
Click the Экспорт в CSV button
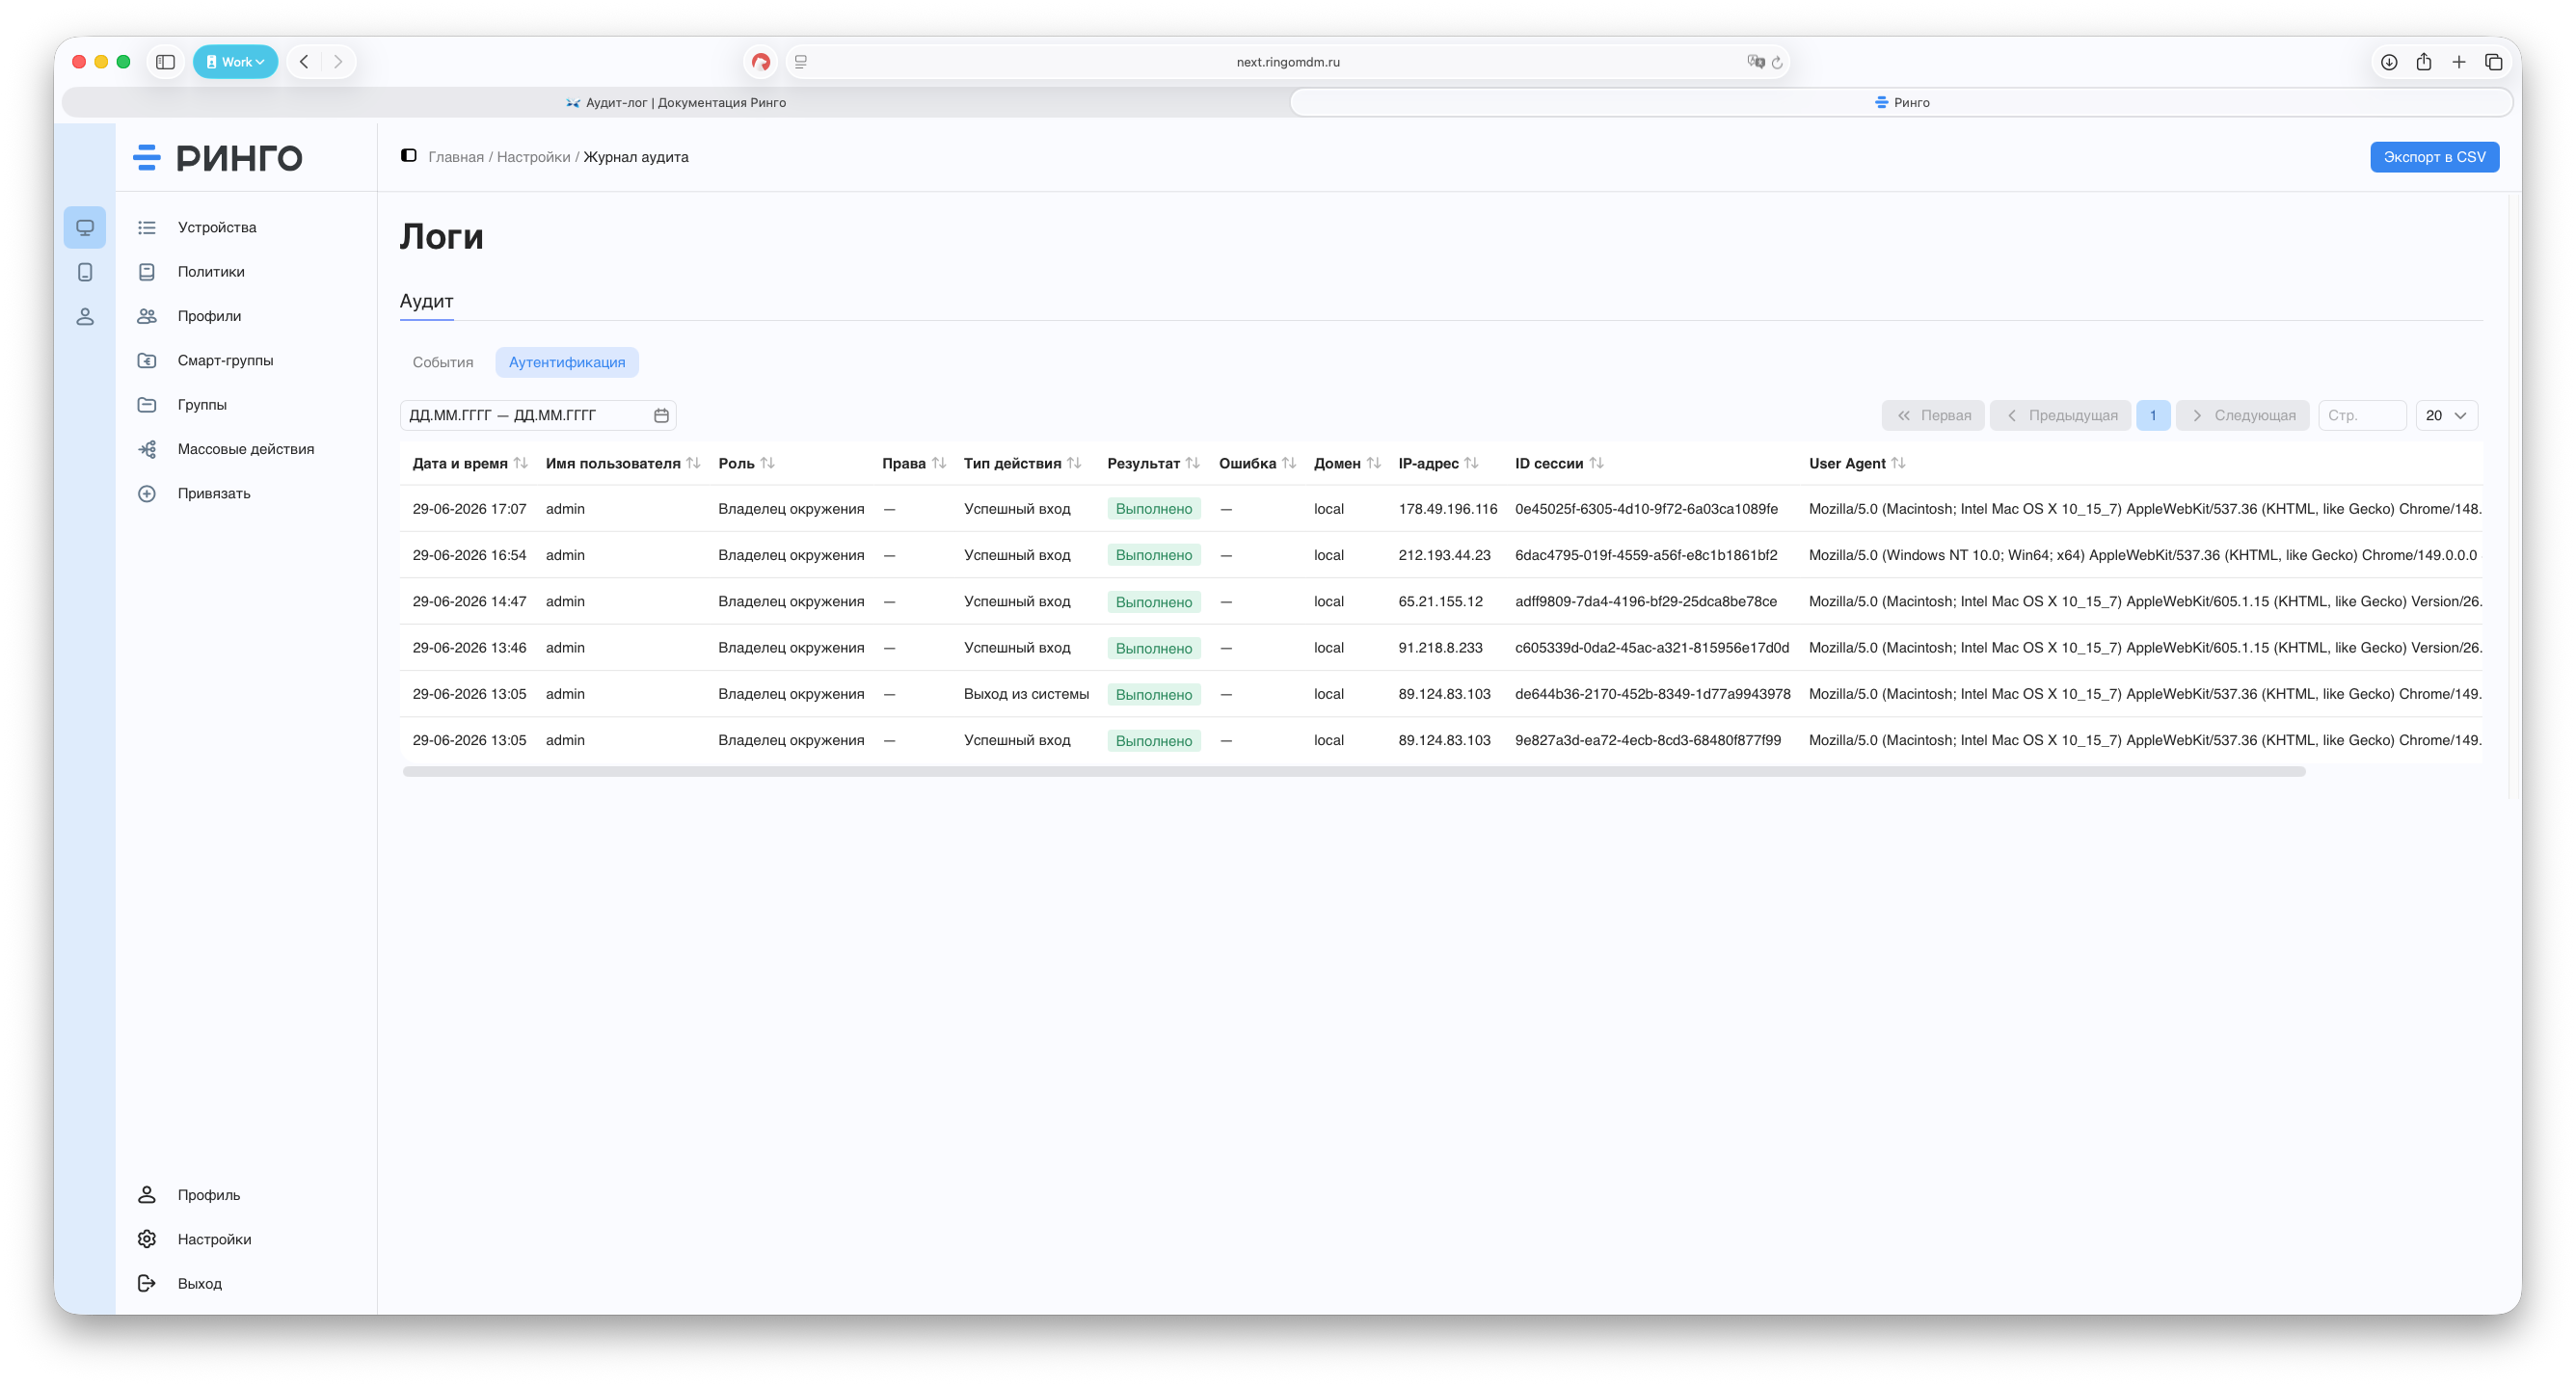[x=2434, y=157]
